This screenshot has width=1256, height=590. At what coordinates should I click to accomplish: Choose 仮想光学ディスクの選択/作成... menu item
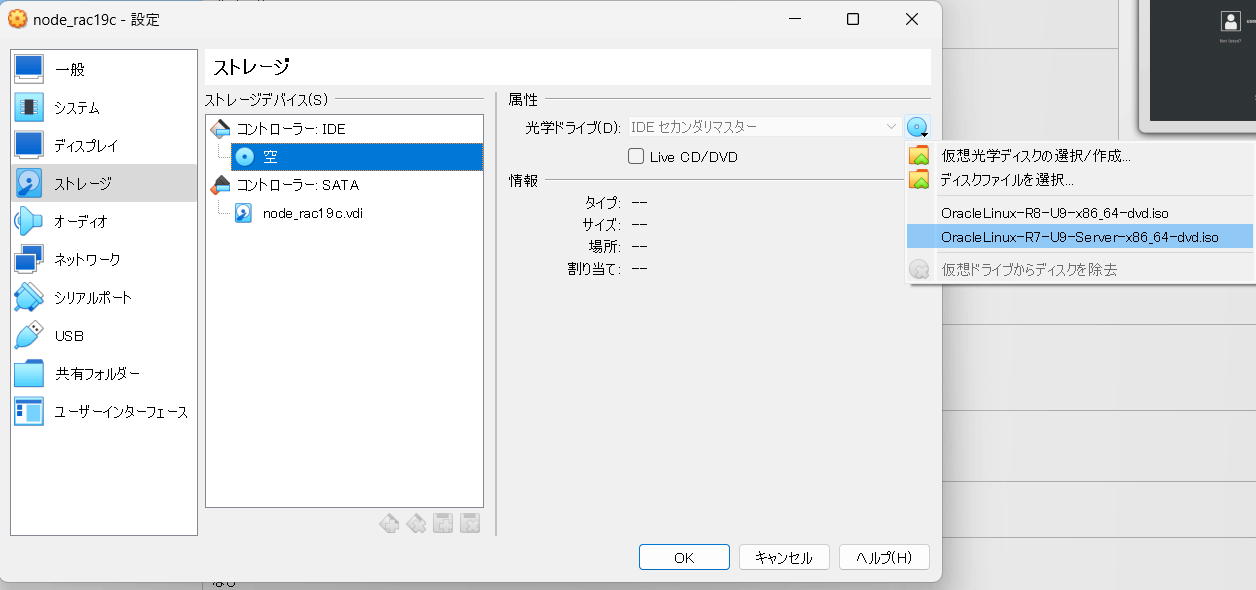1079,156
